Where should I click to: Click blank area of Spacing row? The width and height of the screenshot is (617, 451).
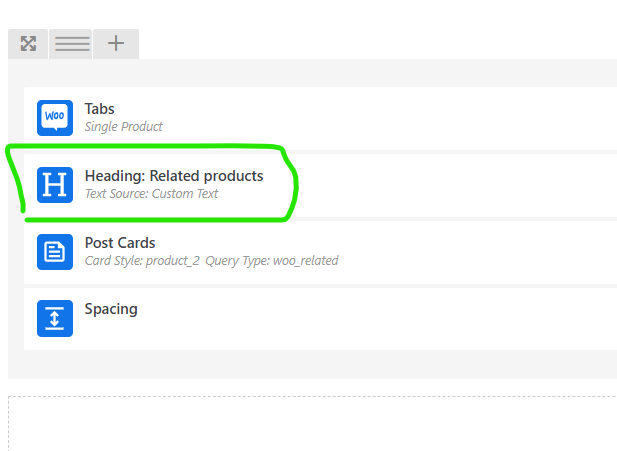[x=393, y=319]
